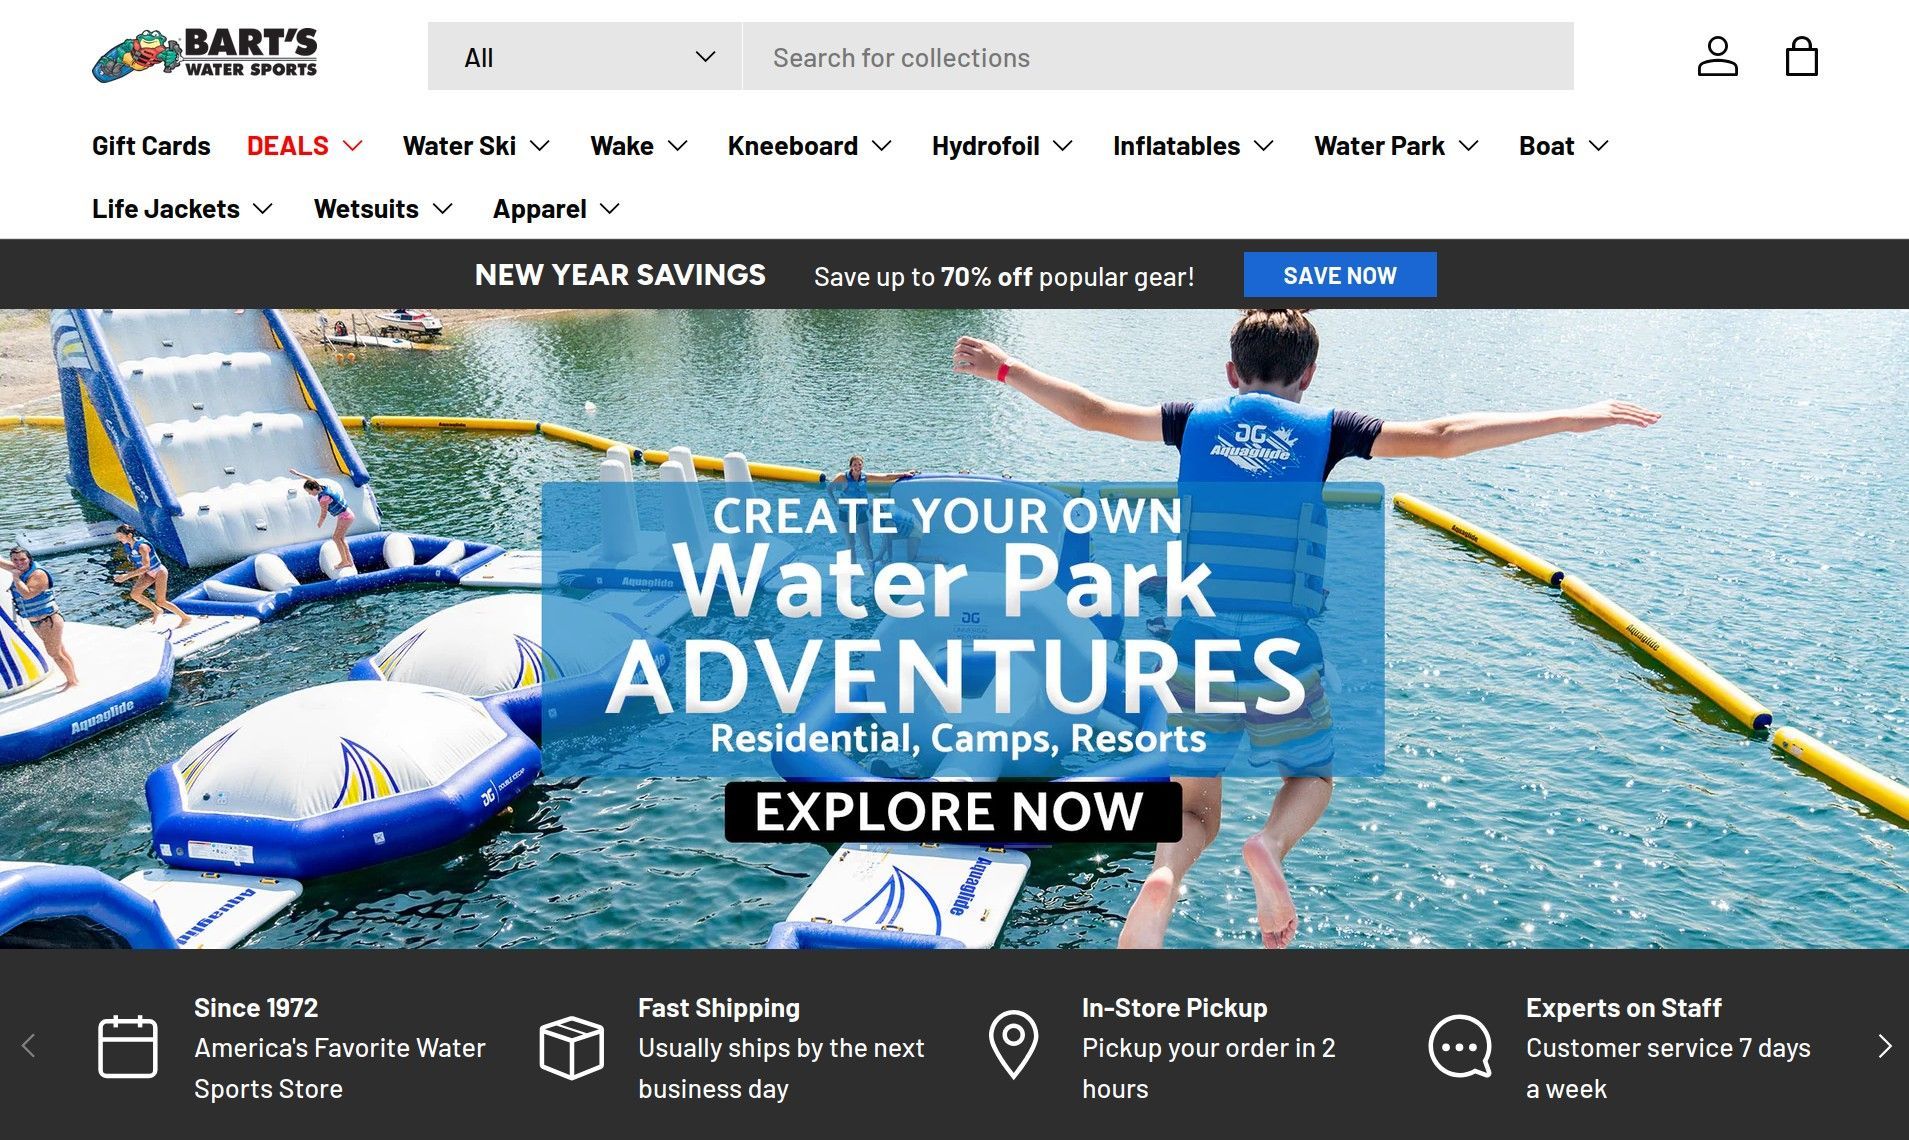1909x1140 pixels.
Task: Click the SAVE NOW button
Action: click(x=1340, y=275)
